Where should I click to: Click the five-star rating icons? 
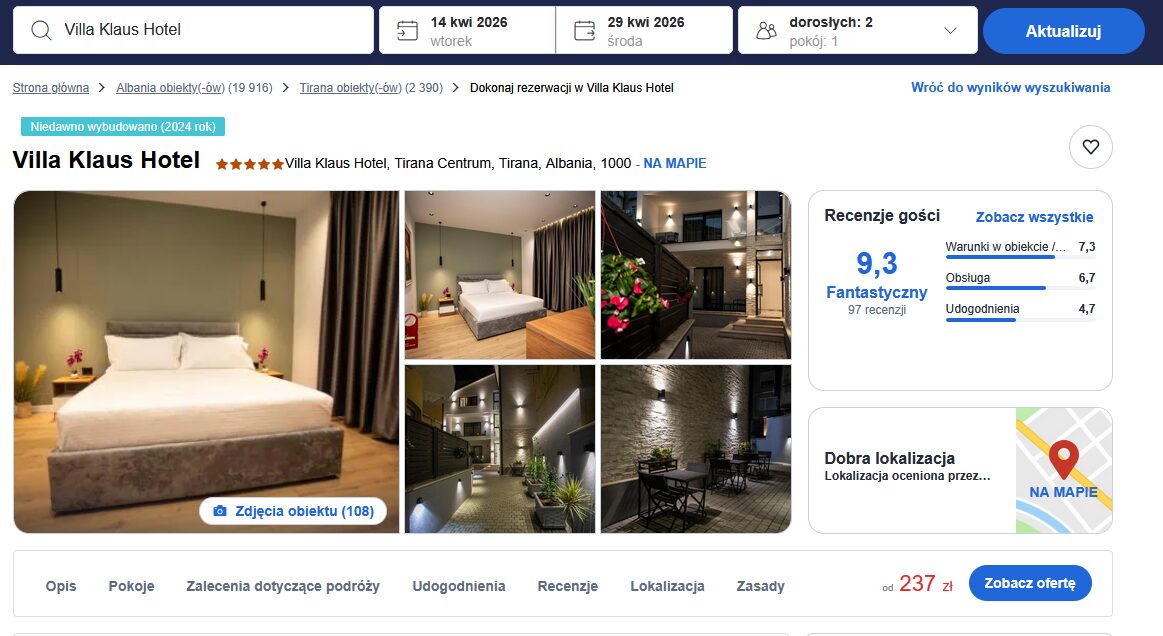point(250,164)
